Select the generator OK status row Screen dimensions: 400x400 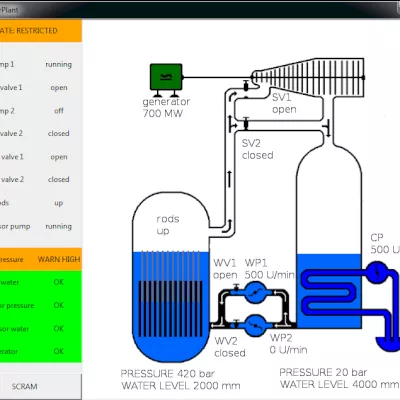(x=41, y=351)
